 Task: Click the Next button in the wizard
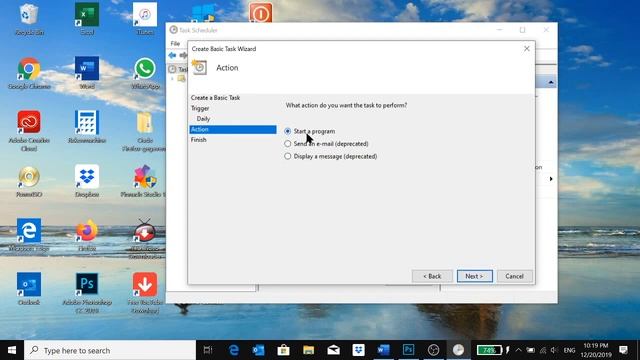474,276
